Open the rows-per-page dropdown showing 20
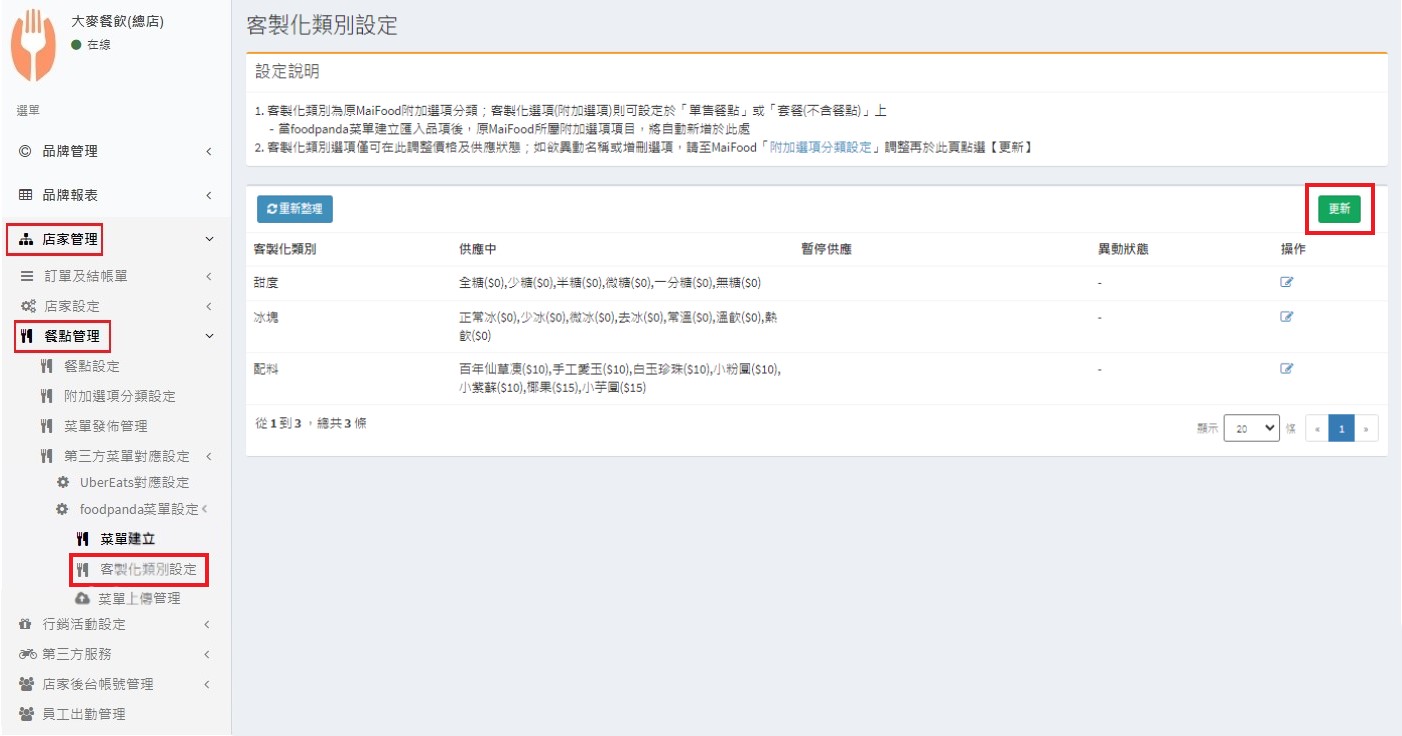The width and height of the screenshot is (1402, 736). point(1252,428)
